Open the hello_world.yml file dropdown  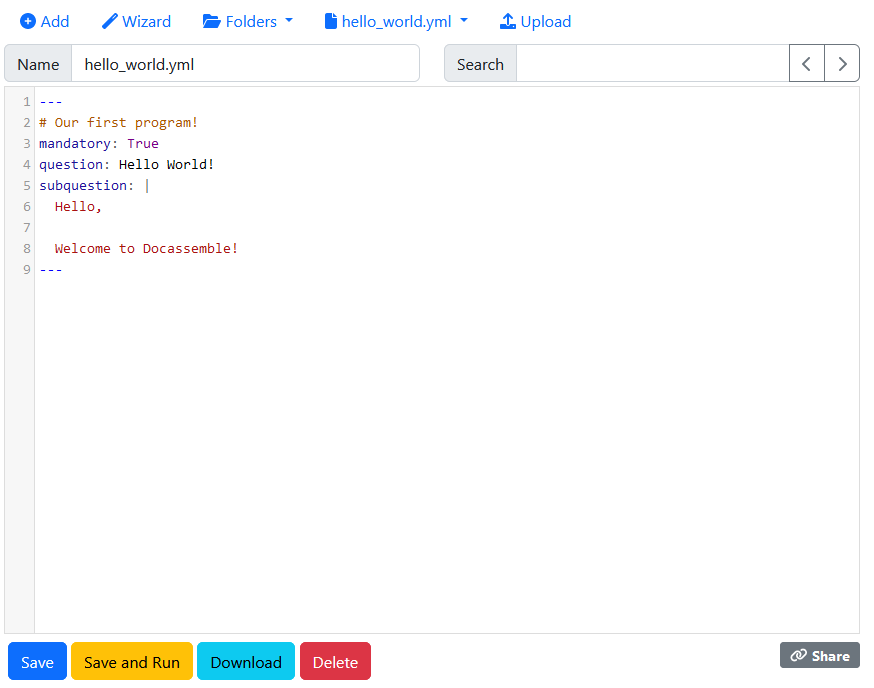click(395, 21)
